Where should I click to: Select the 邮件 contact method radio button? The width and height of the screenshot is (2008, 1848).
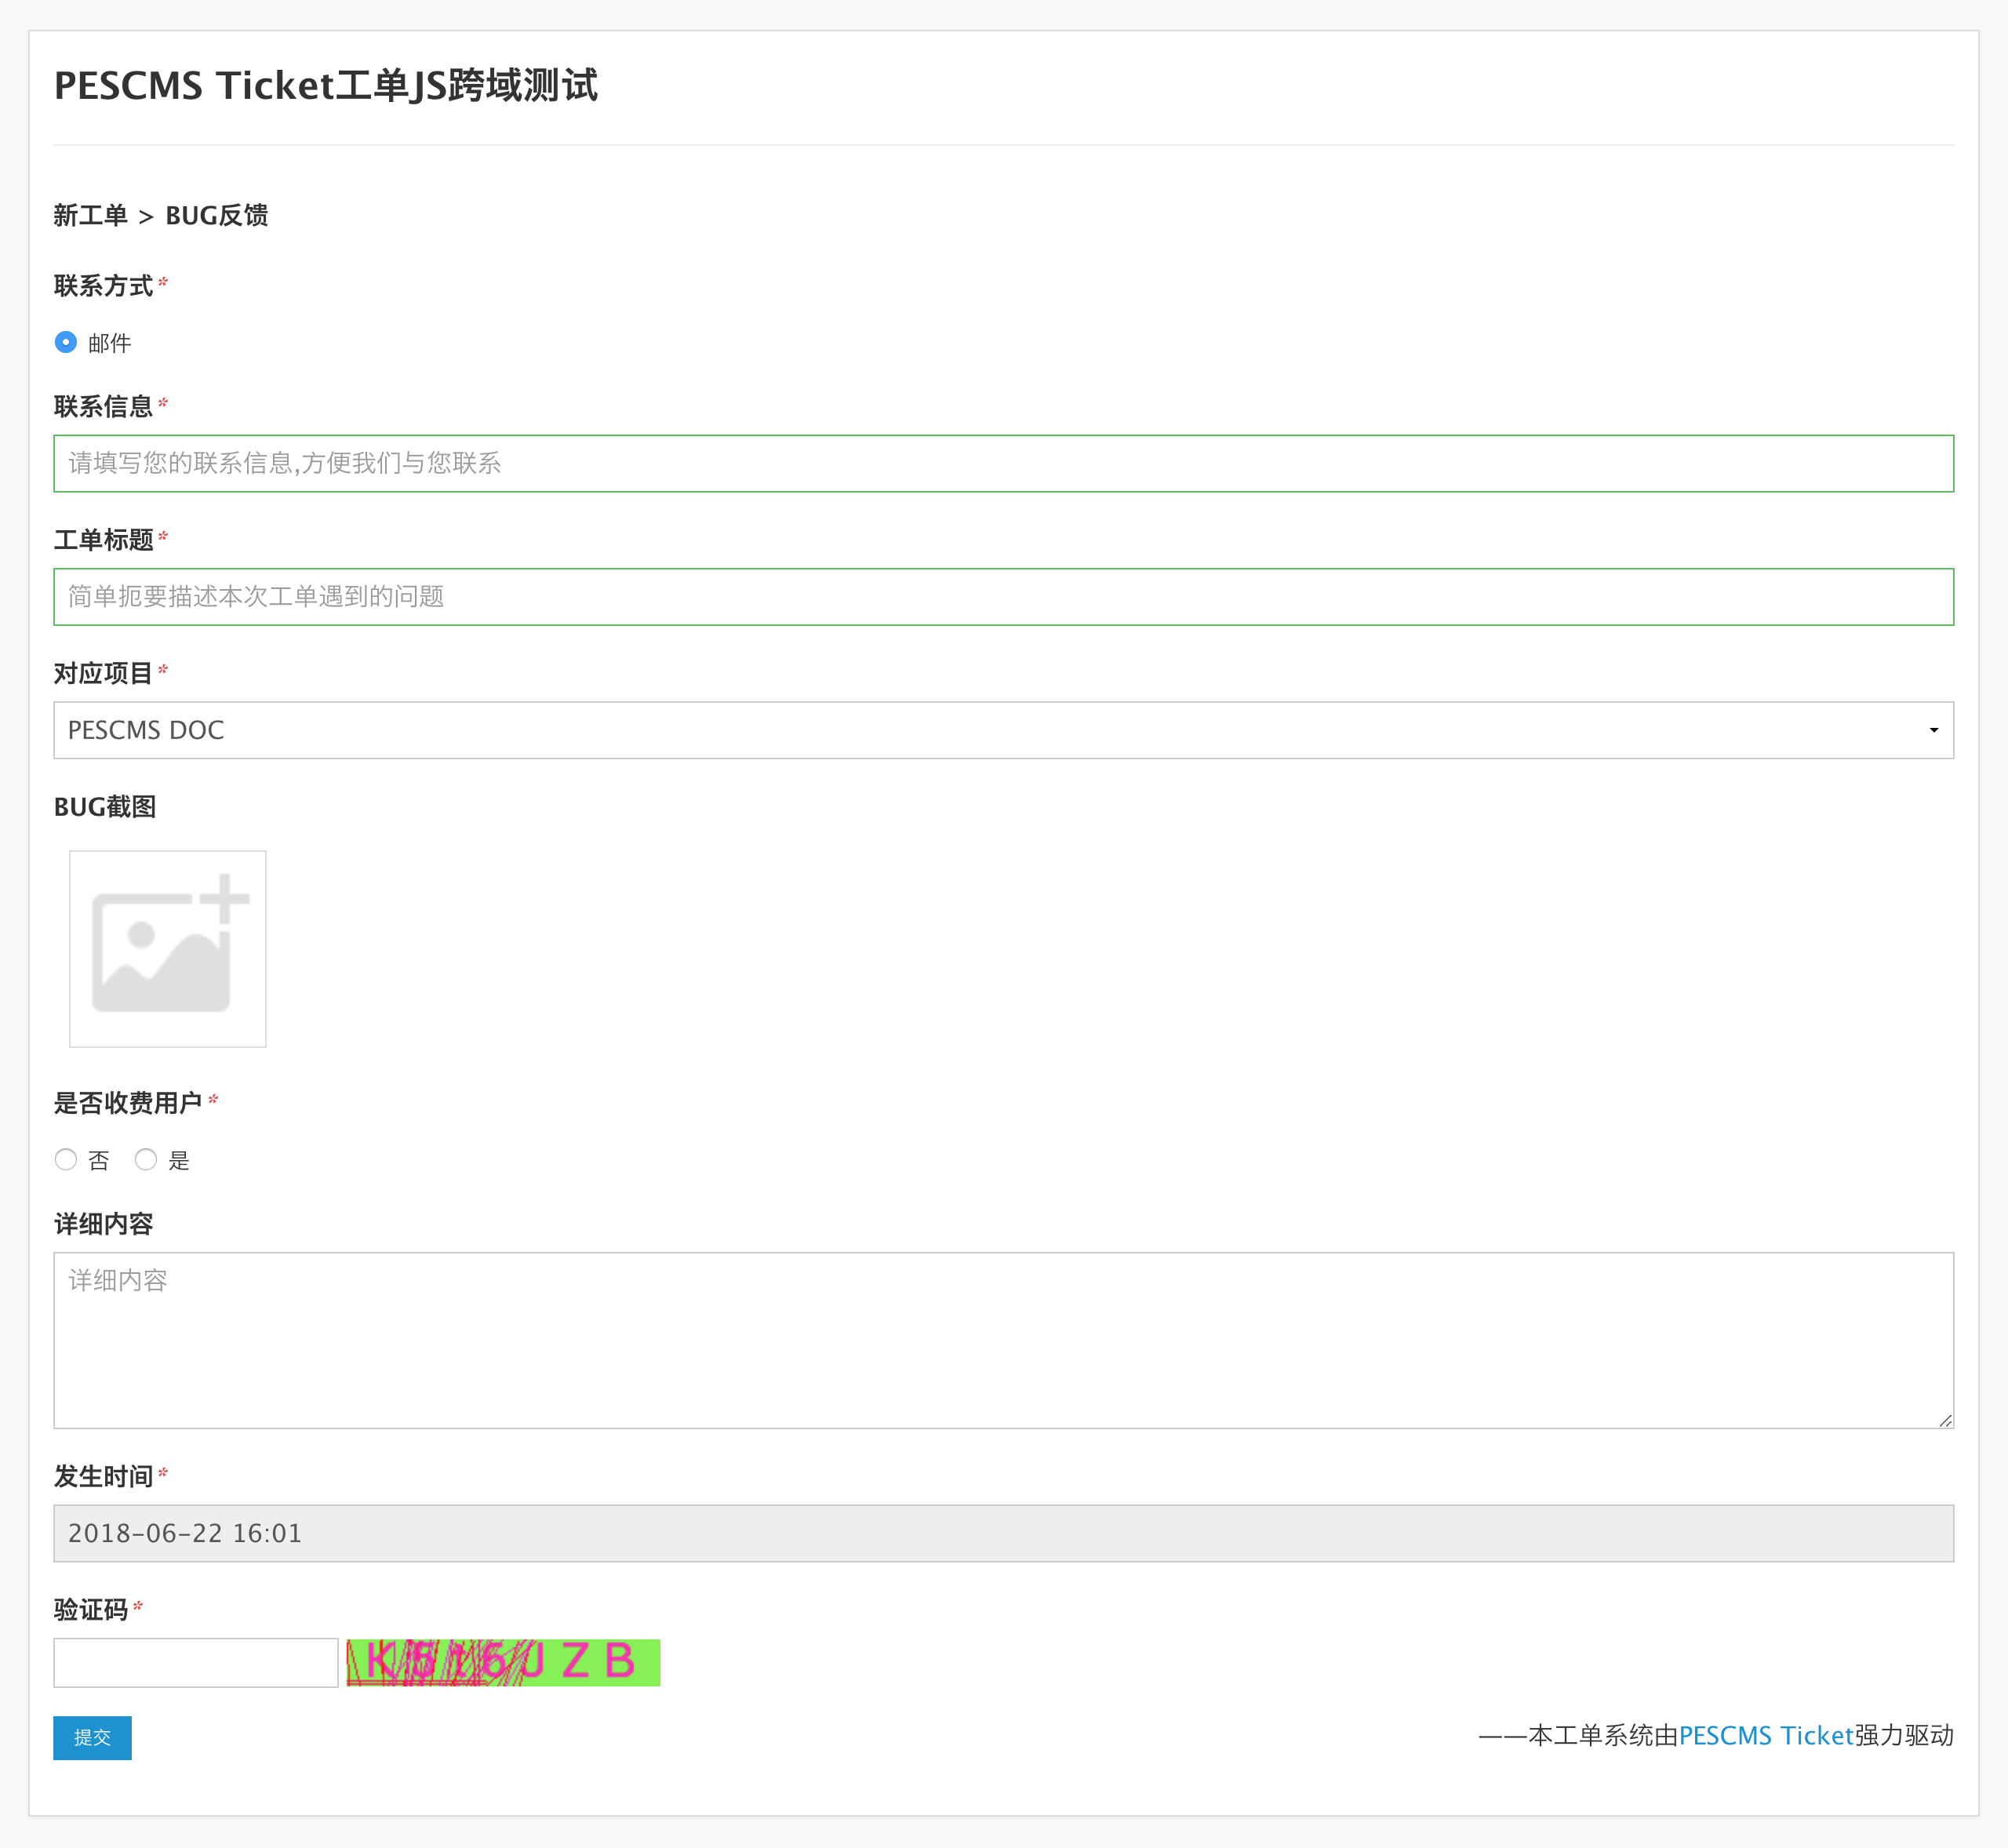(x=66, y=342)
